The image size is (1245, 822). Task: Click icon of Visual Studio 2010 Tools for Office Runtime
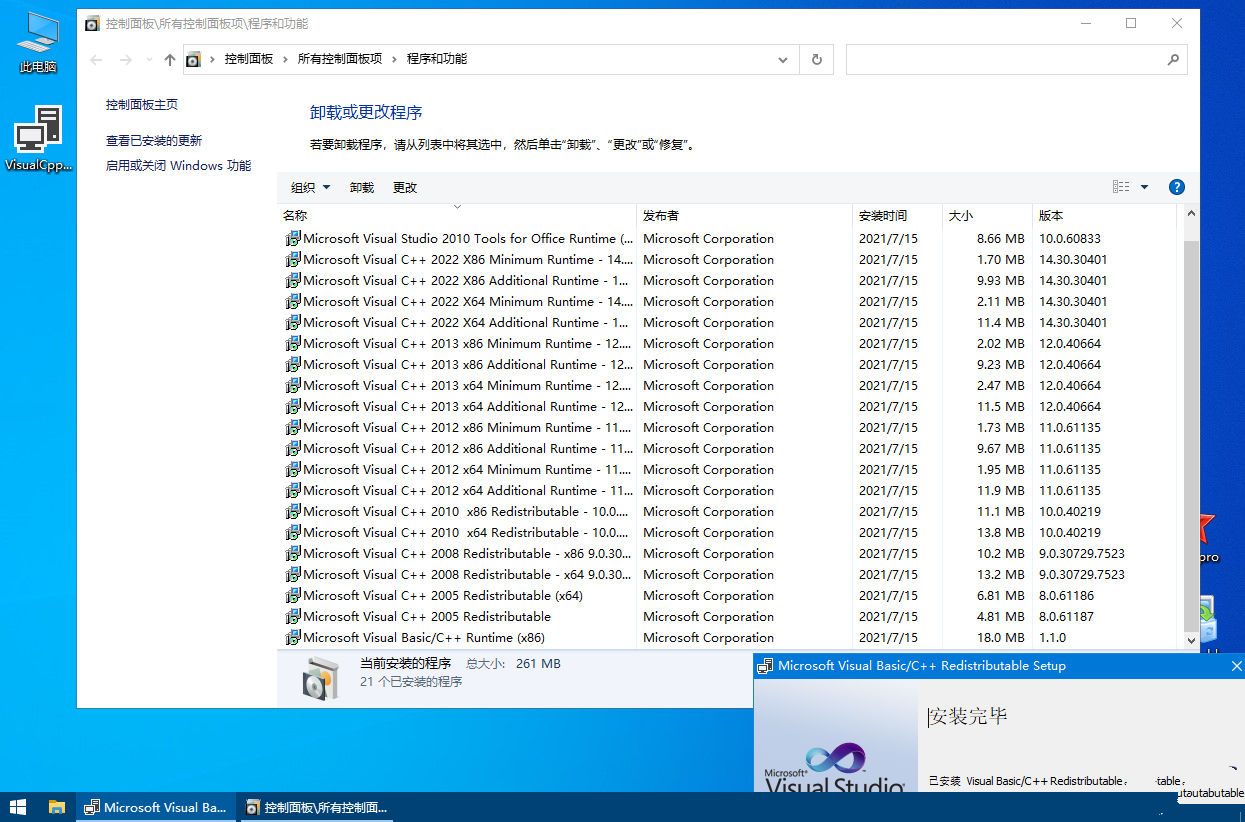pos(293,239)
